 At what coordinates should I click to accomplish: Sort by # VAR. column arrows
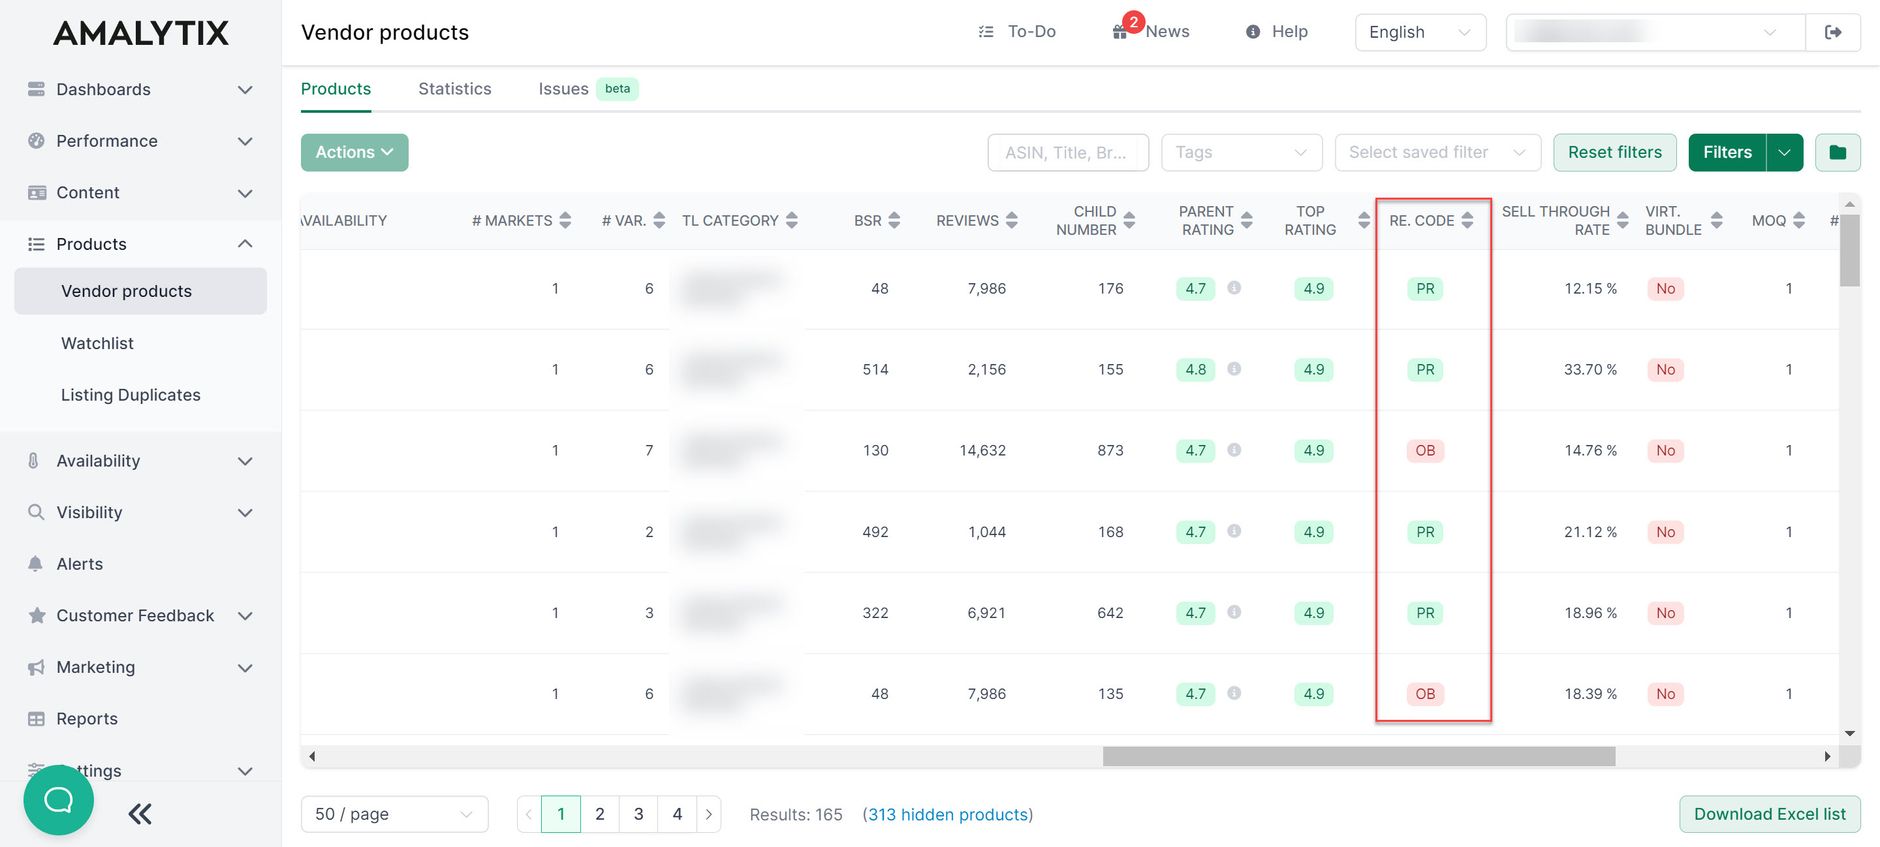659,220
